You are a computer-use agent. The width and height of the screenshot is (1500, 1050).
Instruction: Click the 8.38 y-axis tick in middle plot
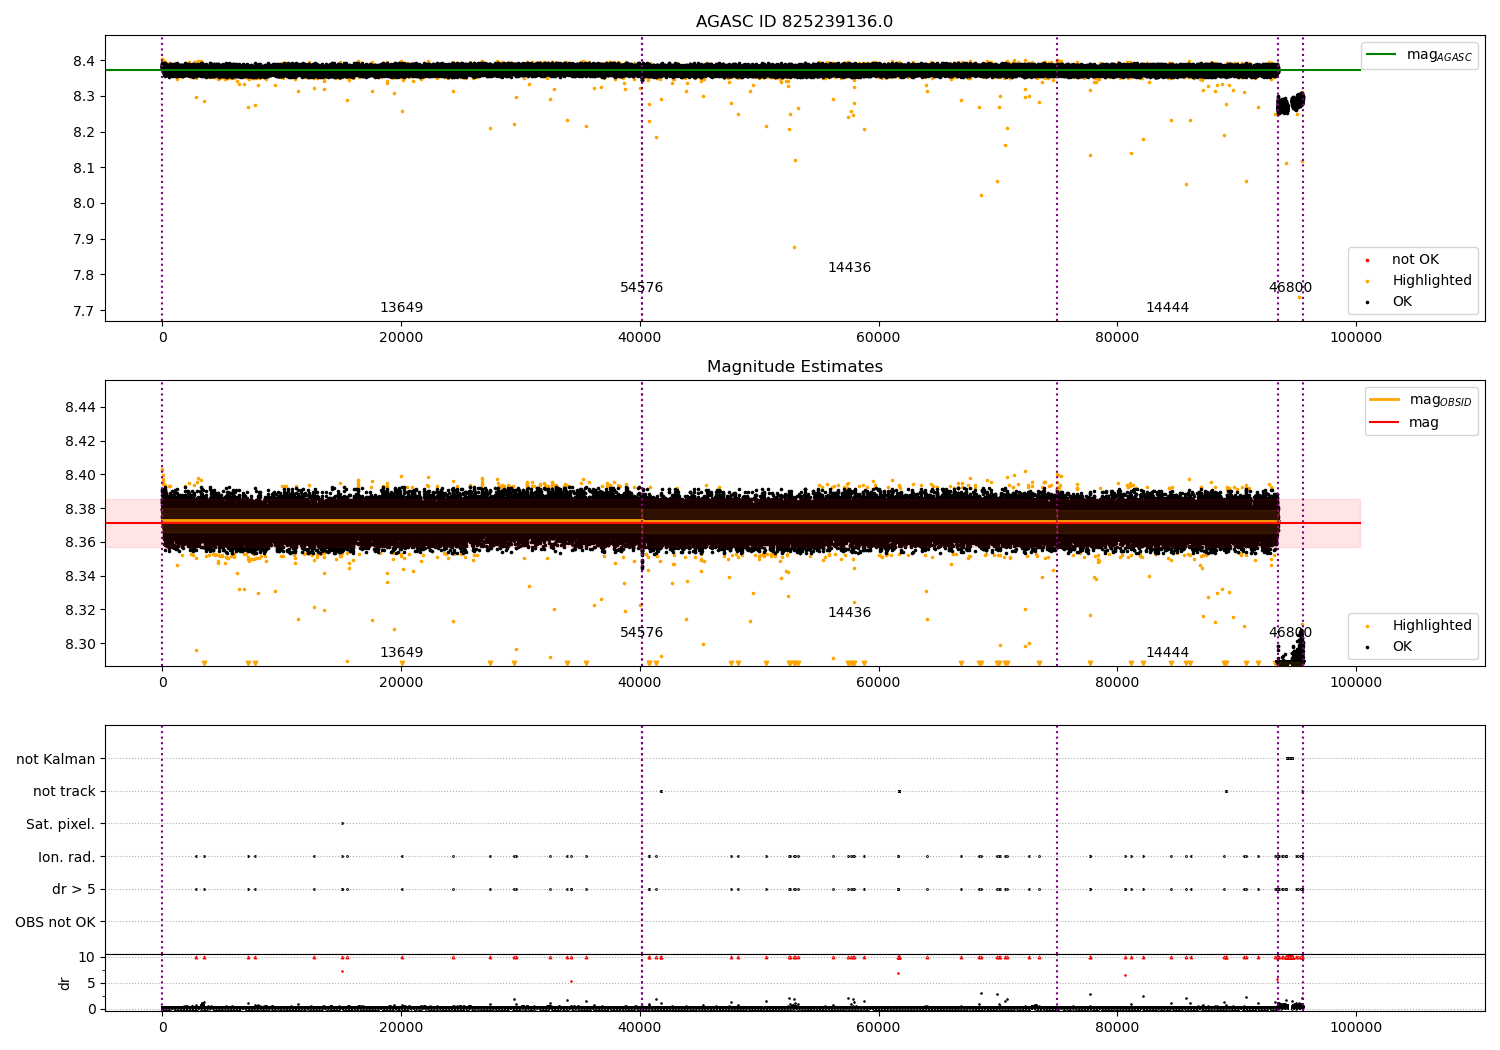coord(80,509)
